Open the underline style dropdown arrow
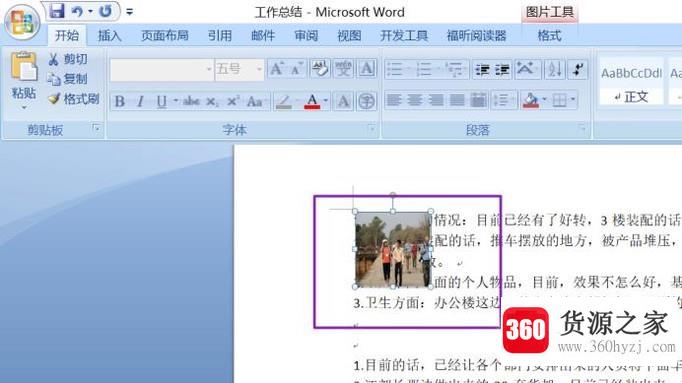This screenshot has width=682, height=383. click(175, 101)
